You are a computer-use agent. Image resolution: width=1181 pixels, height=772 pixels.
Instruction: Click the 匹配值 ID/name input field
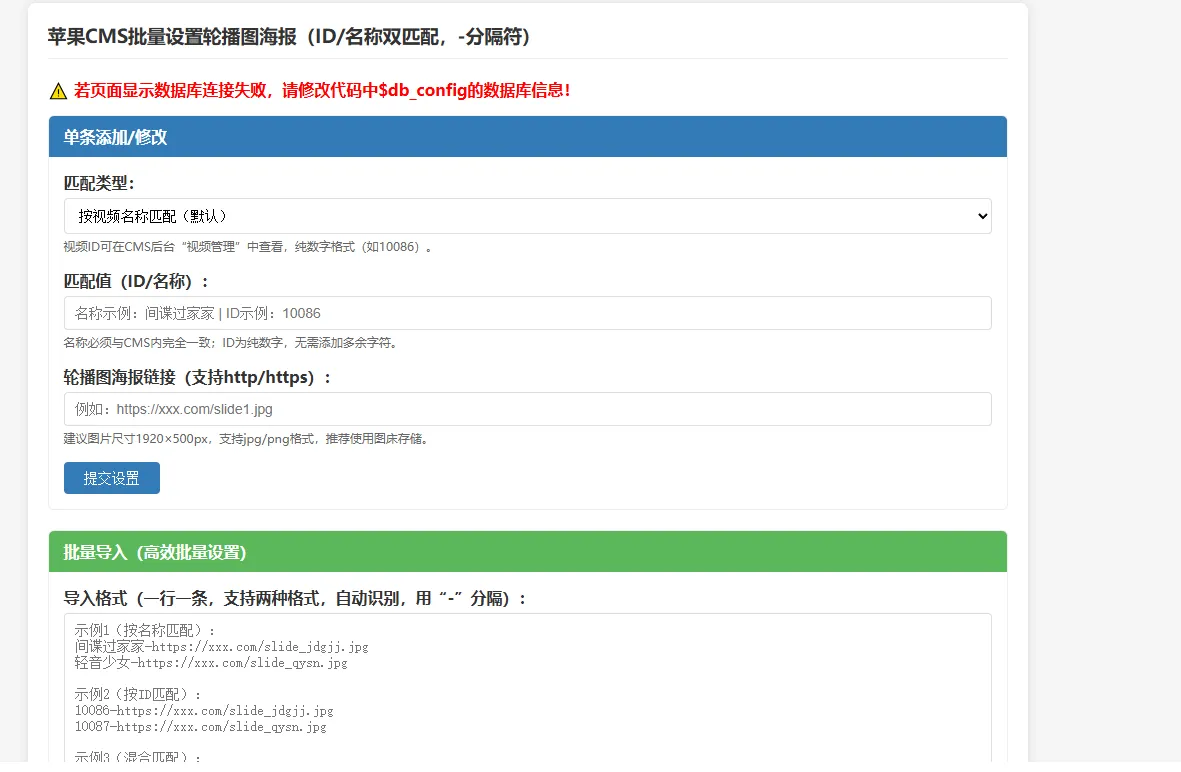(527, 312)
